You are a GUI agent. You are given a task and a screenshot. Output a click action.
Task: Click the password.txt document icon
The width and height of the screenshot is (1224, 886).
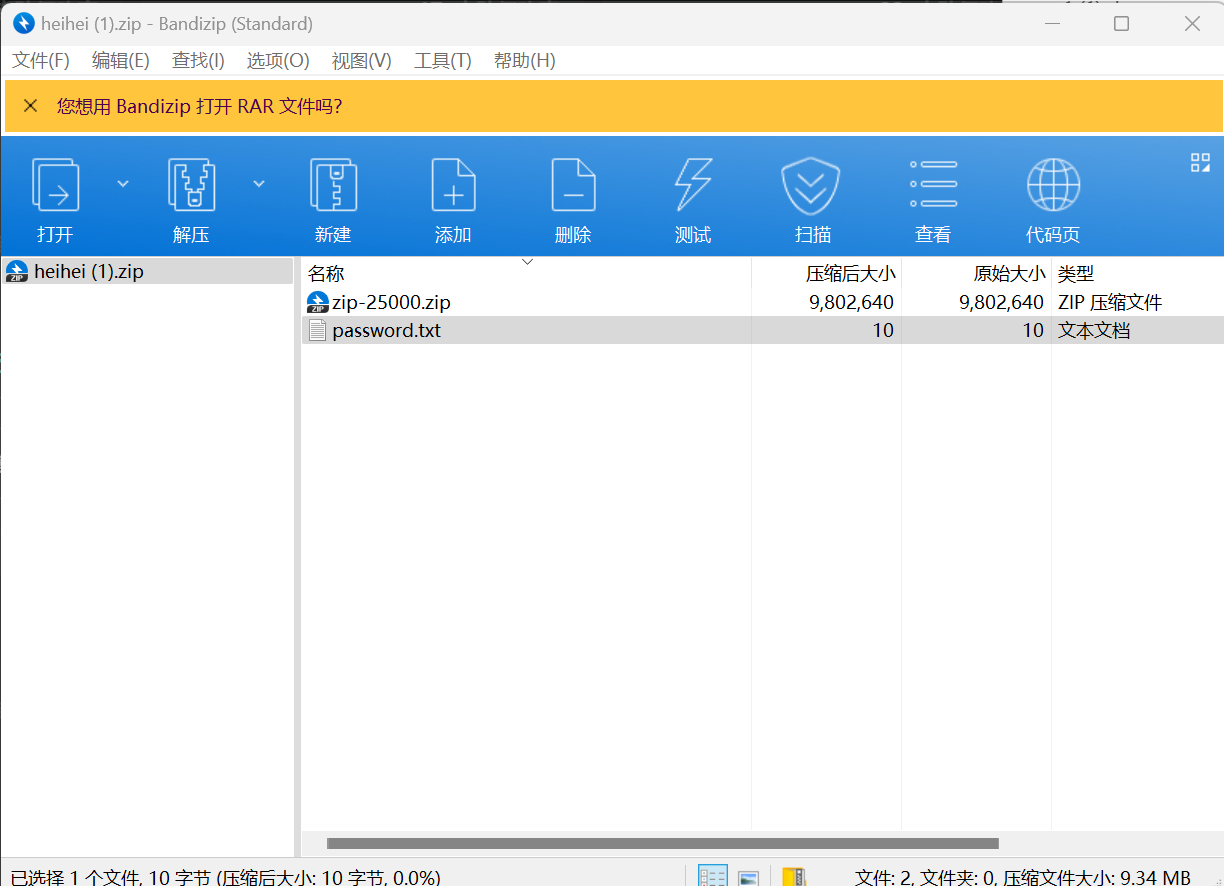(x=318, y=330)
